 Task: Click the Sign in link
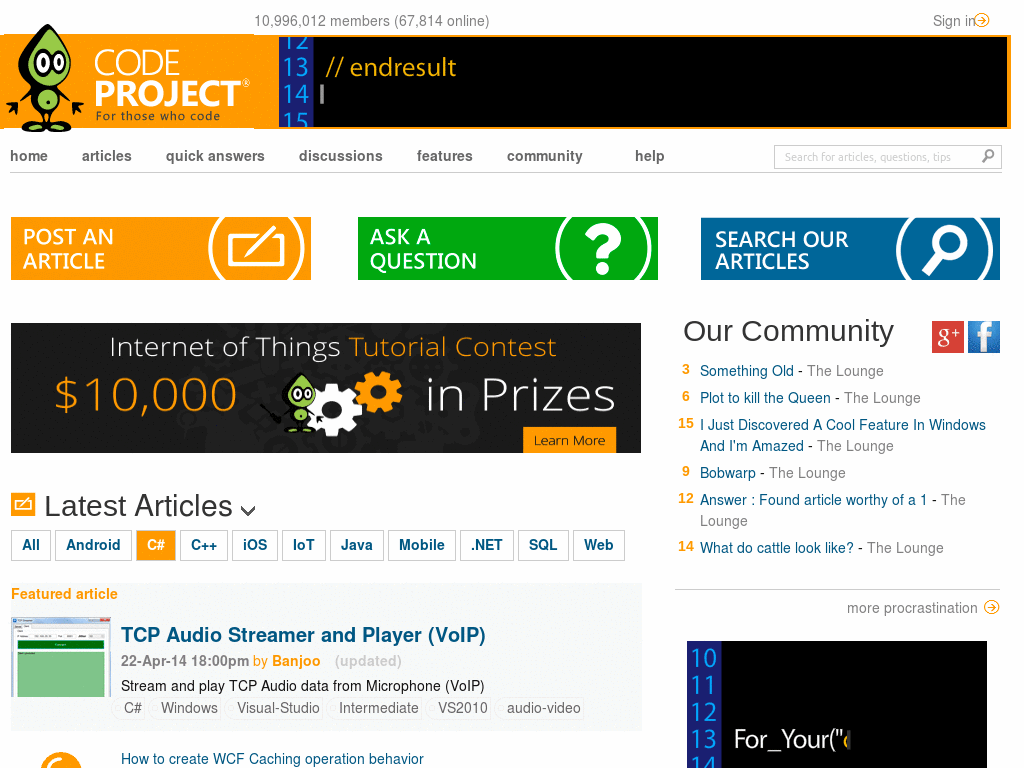pyautogui.click(x=953, y=21)
